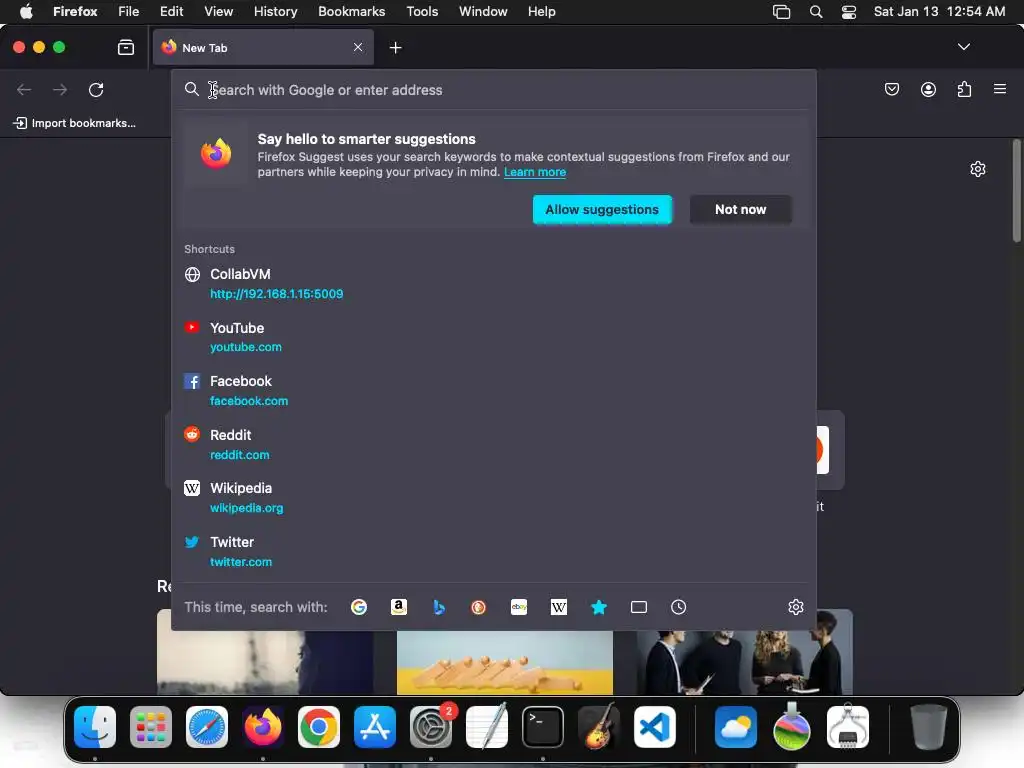Open App Store from the dock
Image resolution: width=1024 pixels, height=768 pixels.
click(375, 727)
